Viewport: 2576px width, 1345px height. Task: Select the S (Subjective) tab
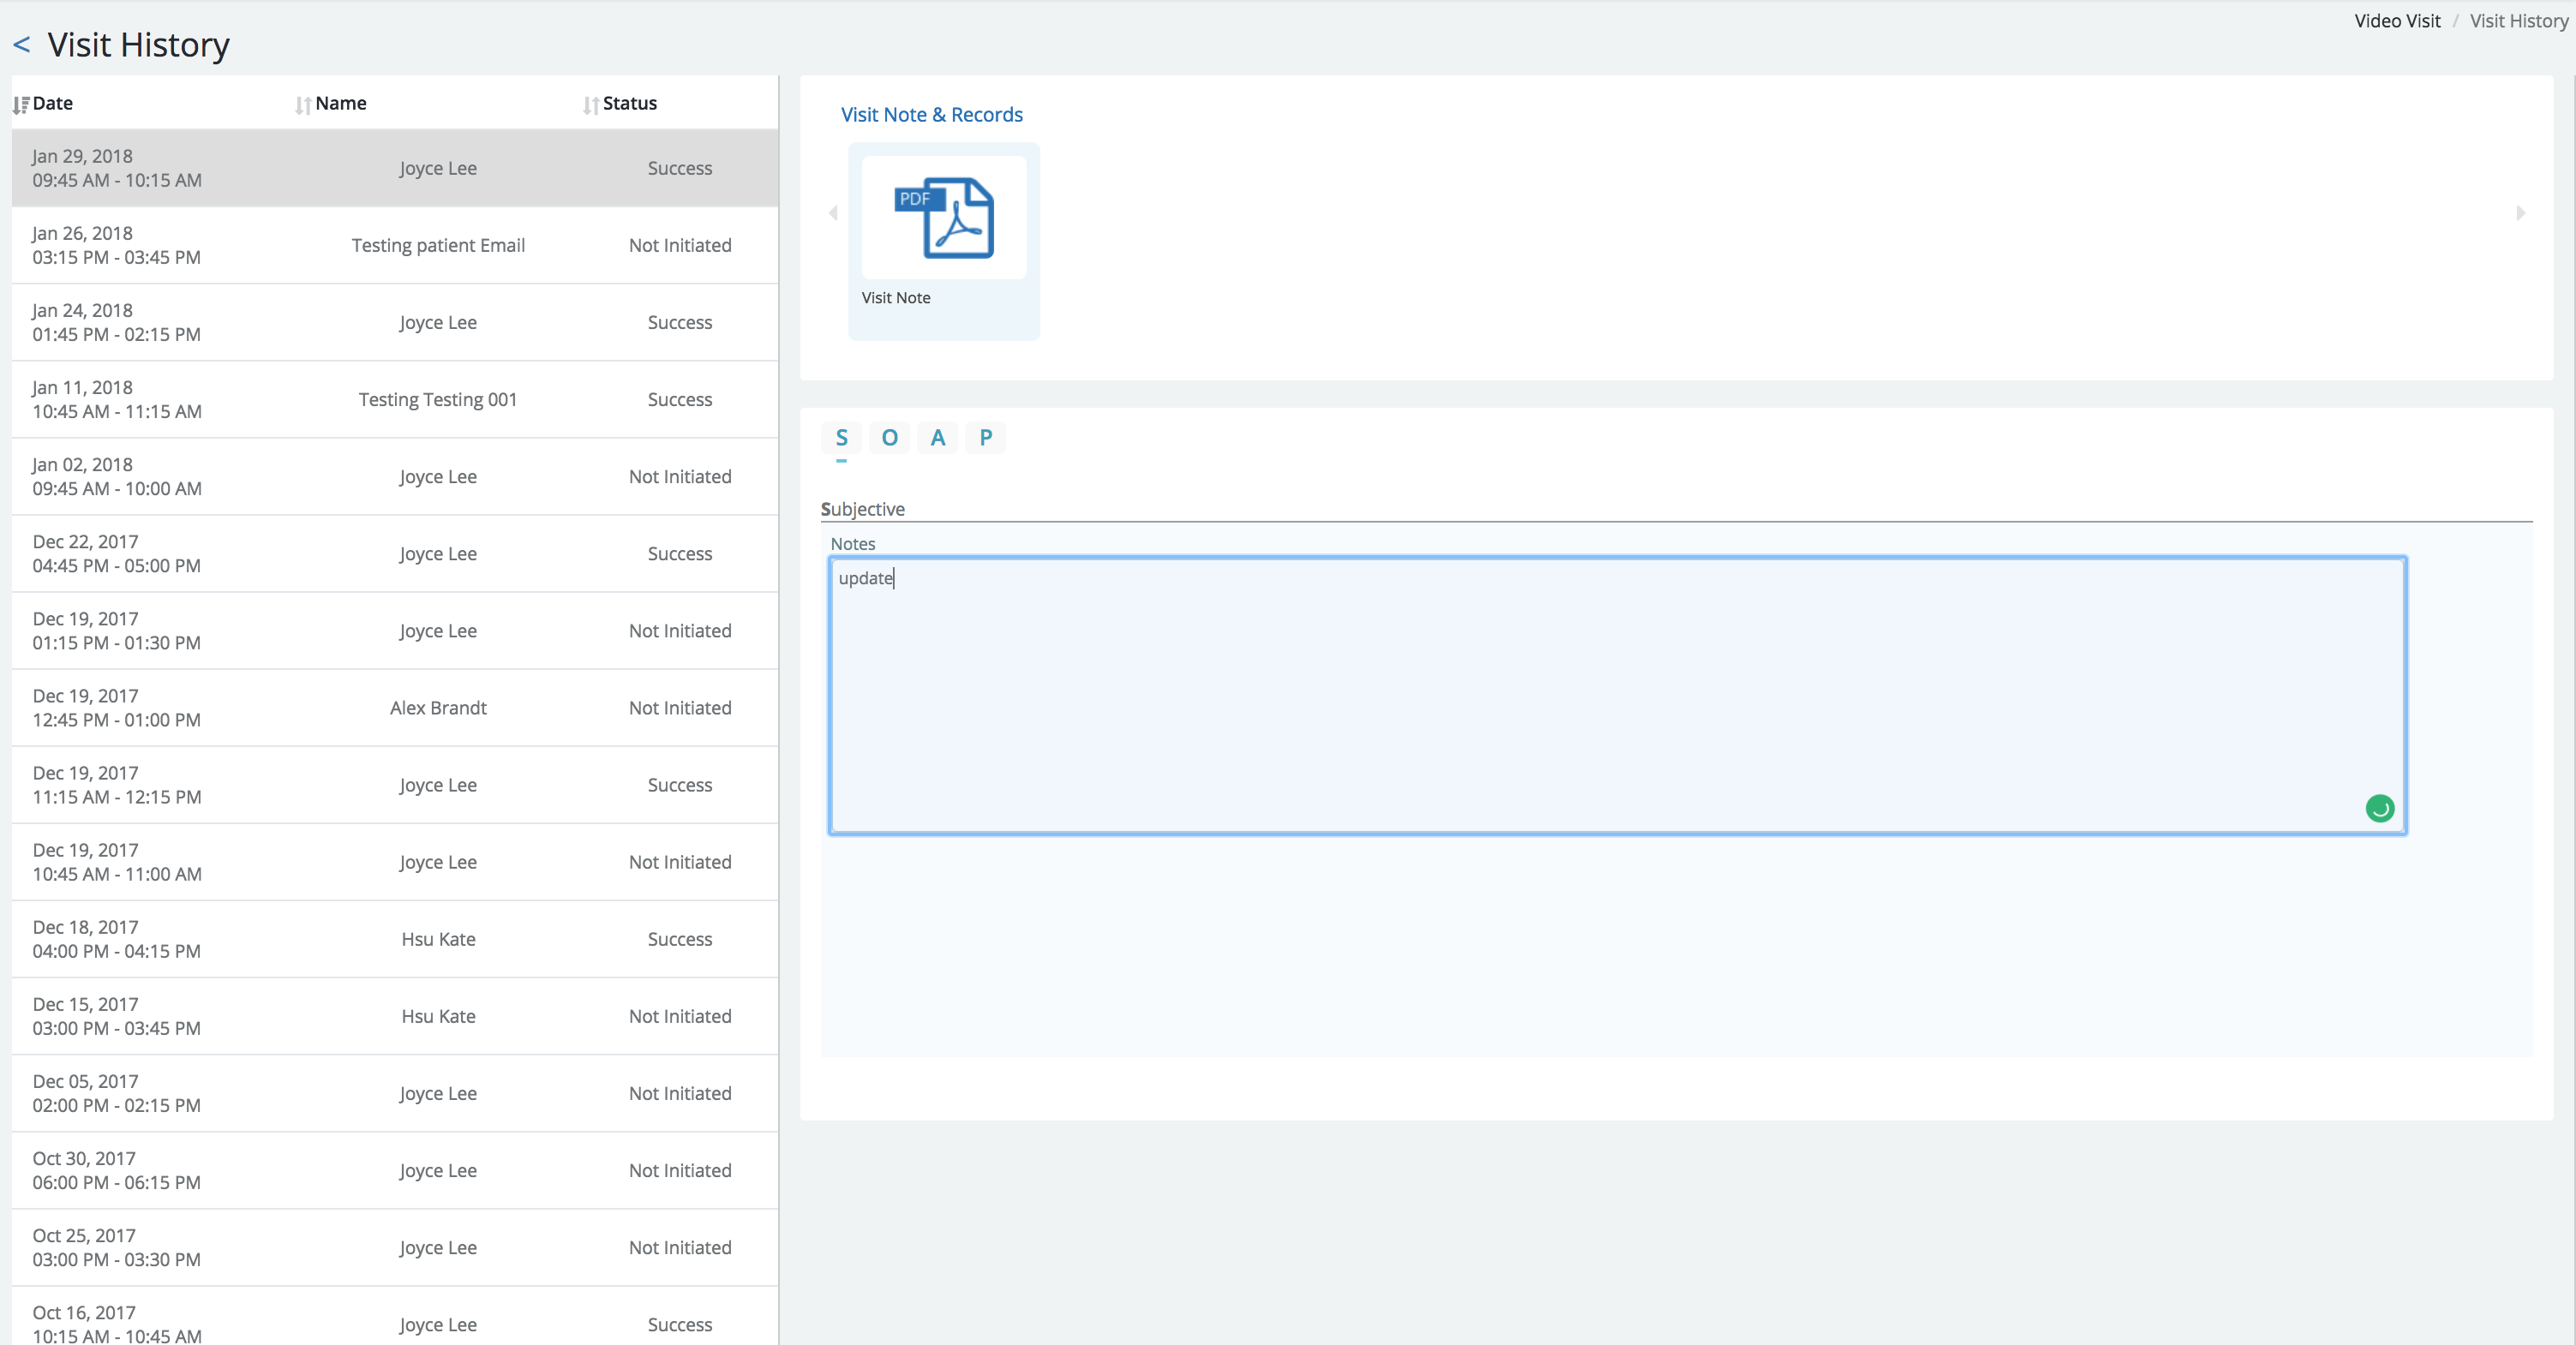coord(841,437)
